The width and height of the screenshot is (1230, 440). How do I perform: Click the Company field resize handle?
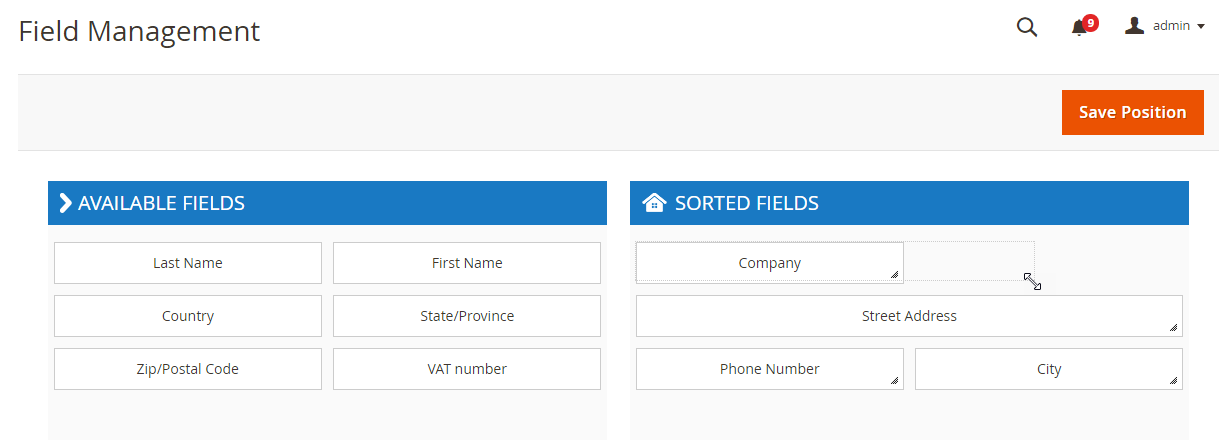coord(894,274)
